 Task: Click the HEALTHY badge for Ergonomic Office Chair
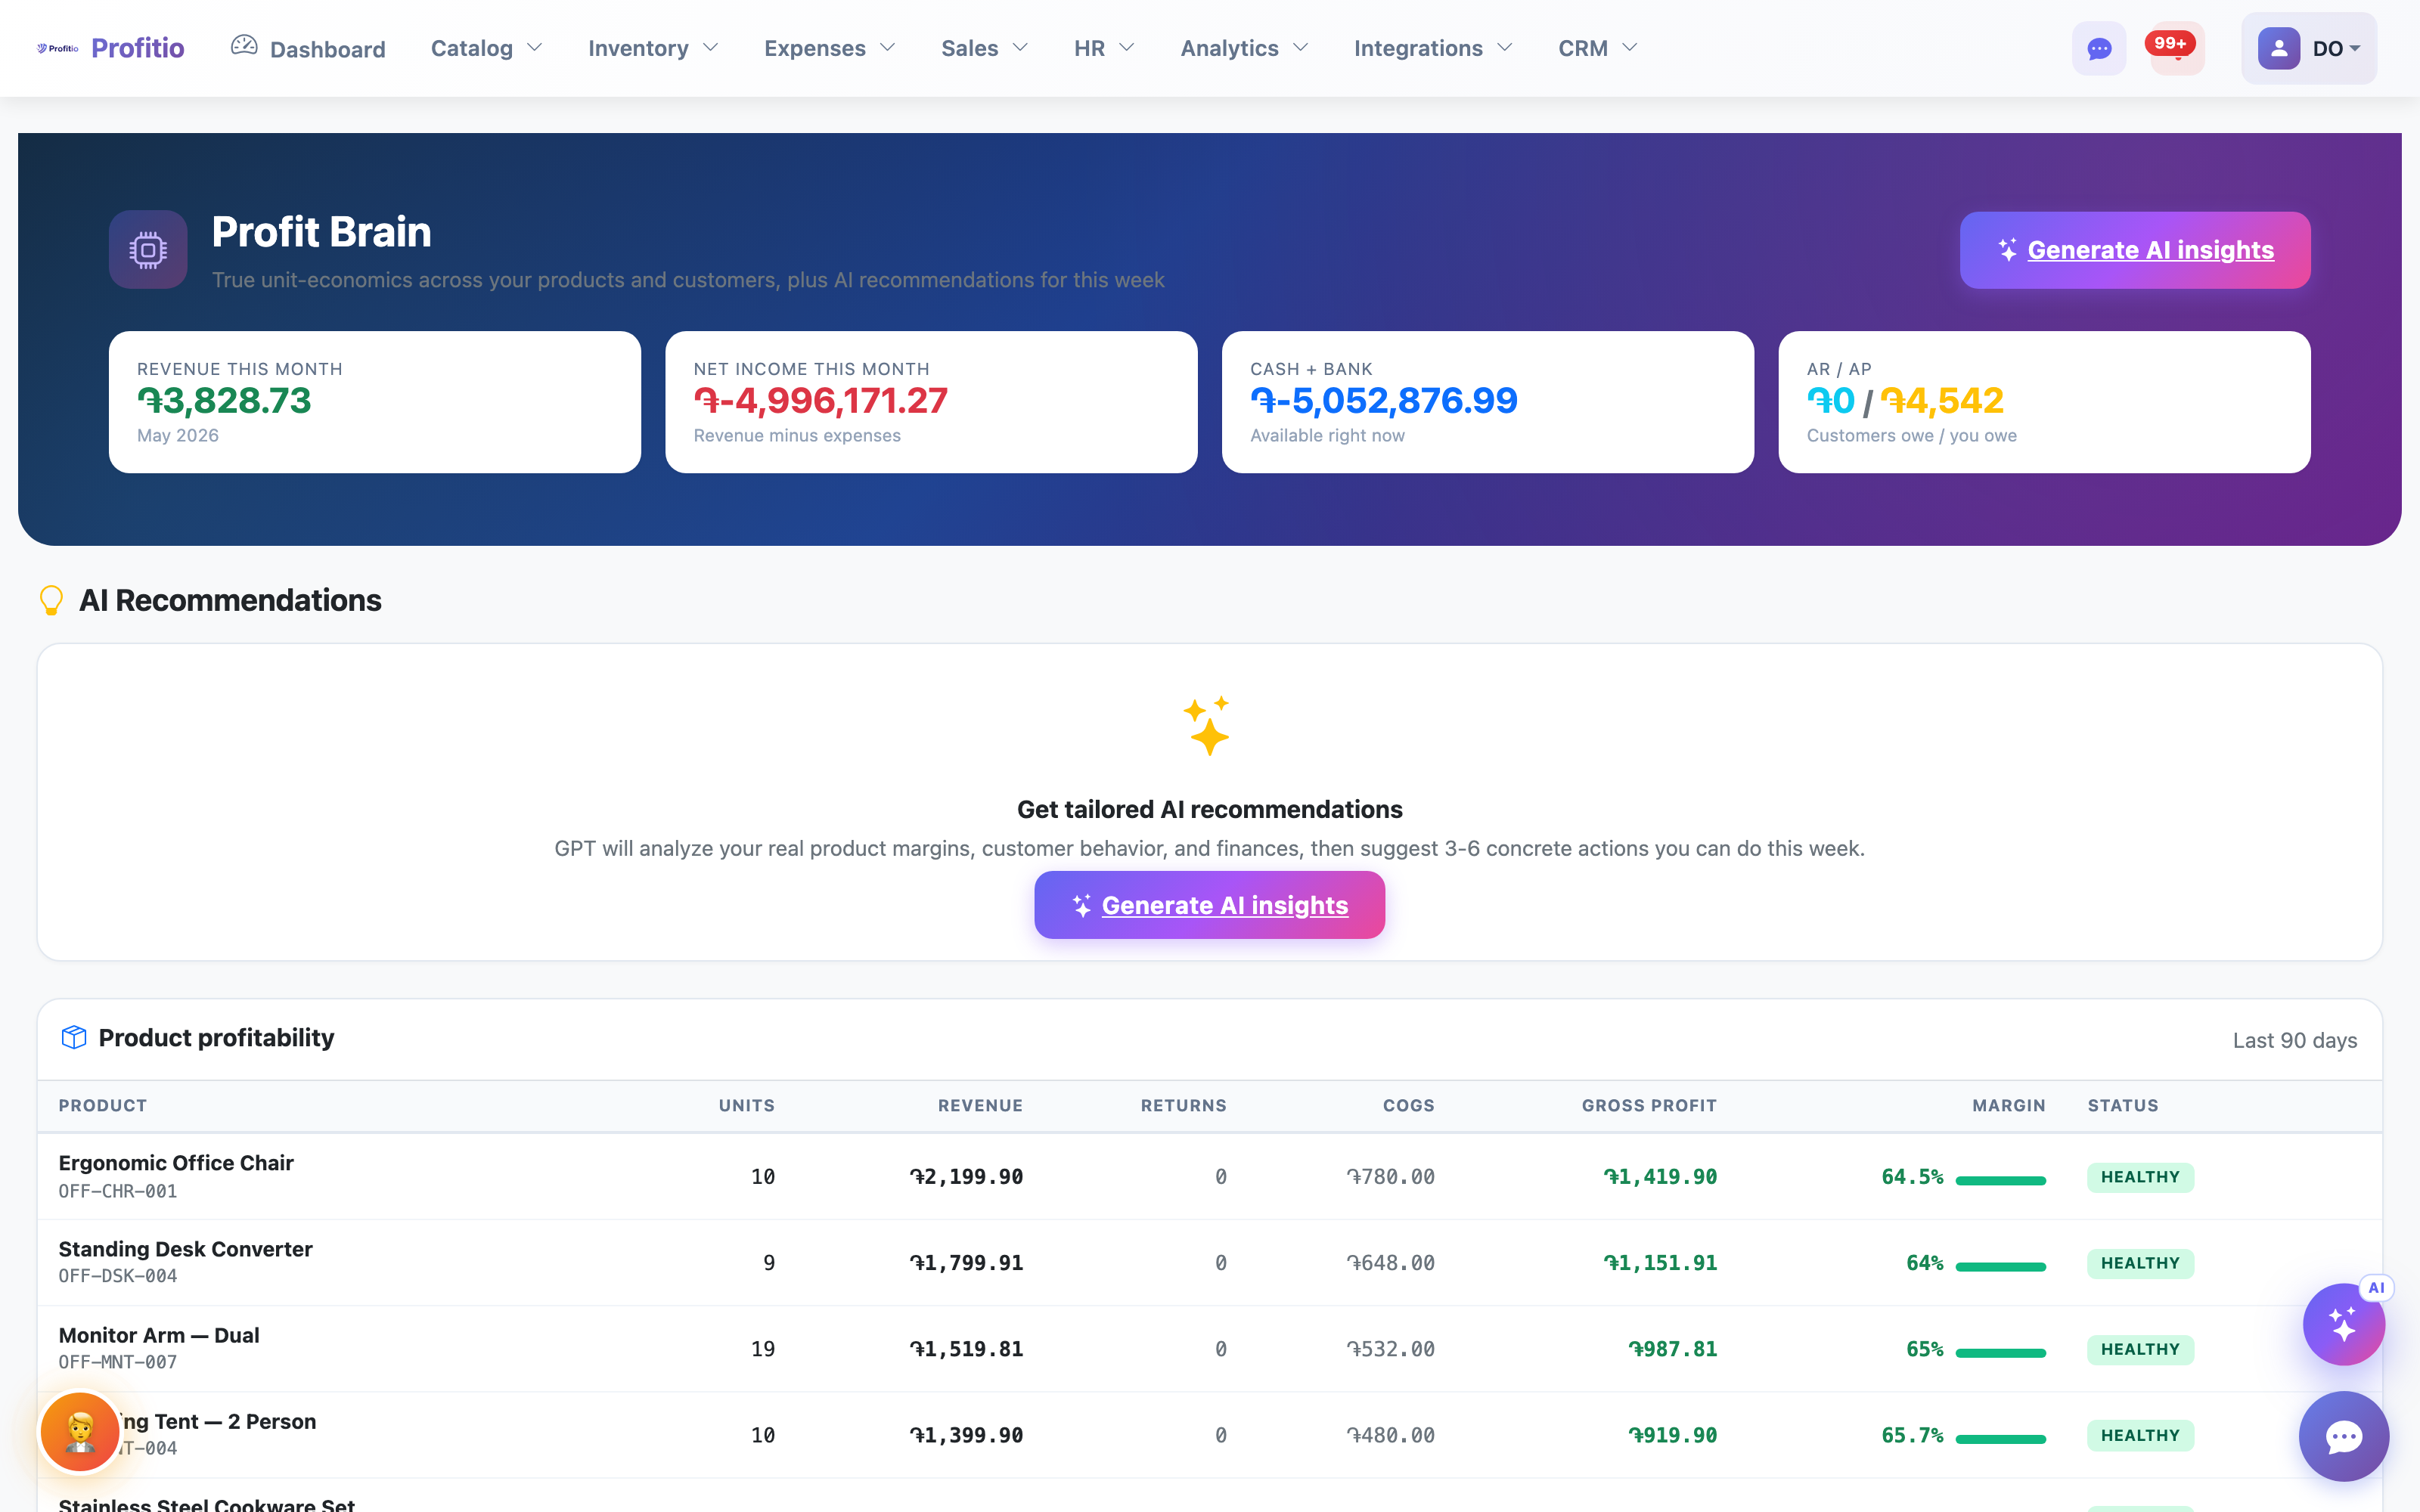click(2140, 1177)
